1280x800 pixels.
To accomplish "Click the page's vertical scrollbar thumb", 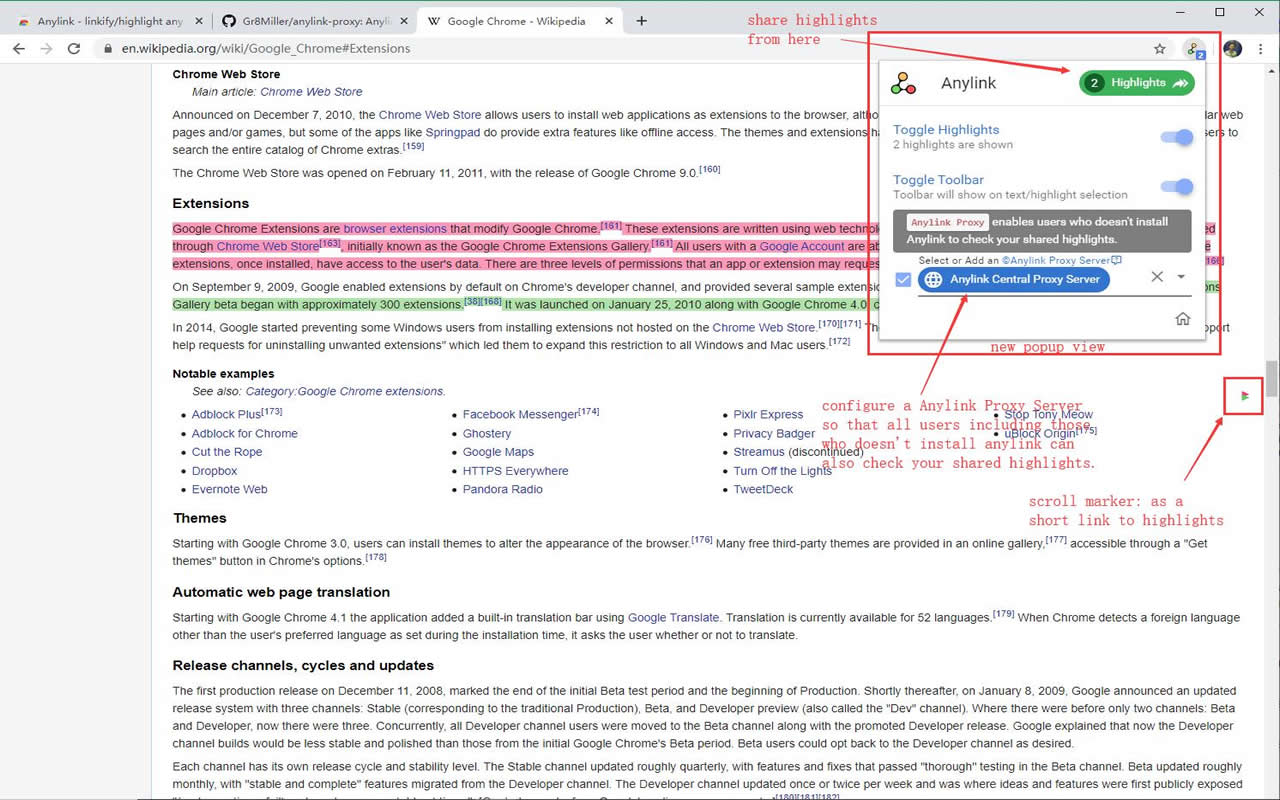I will click(1271, 378).
